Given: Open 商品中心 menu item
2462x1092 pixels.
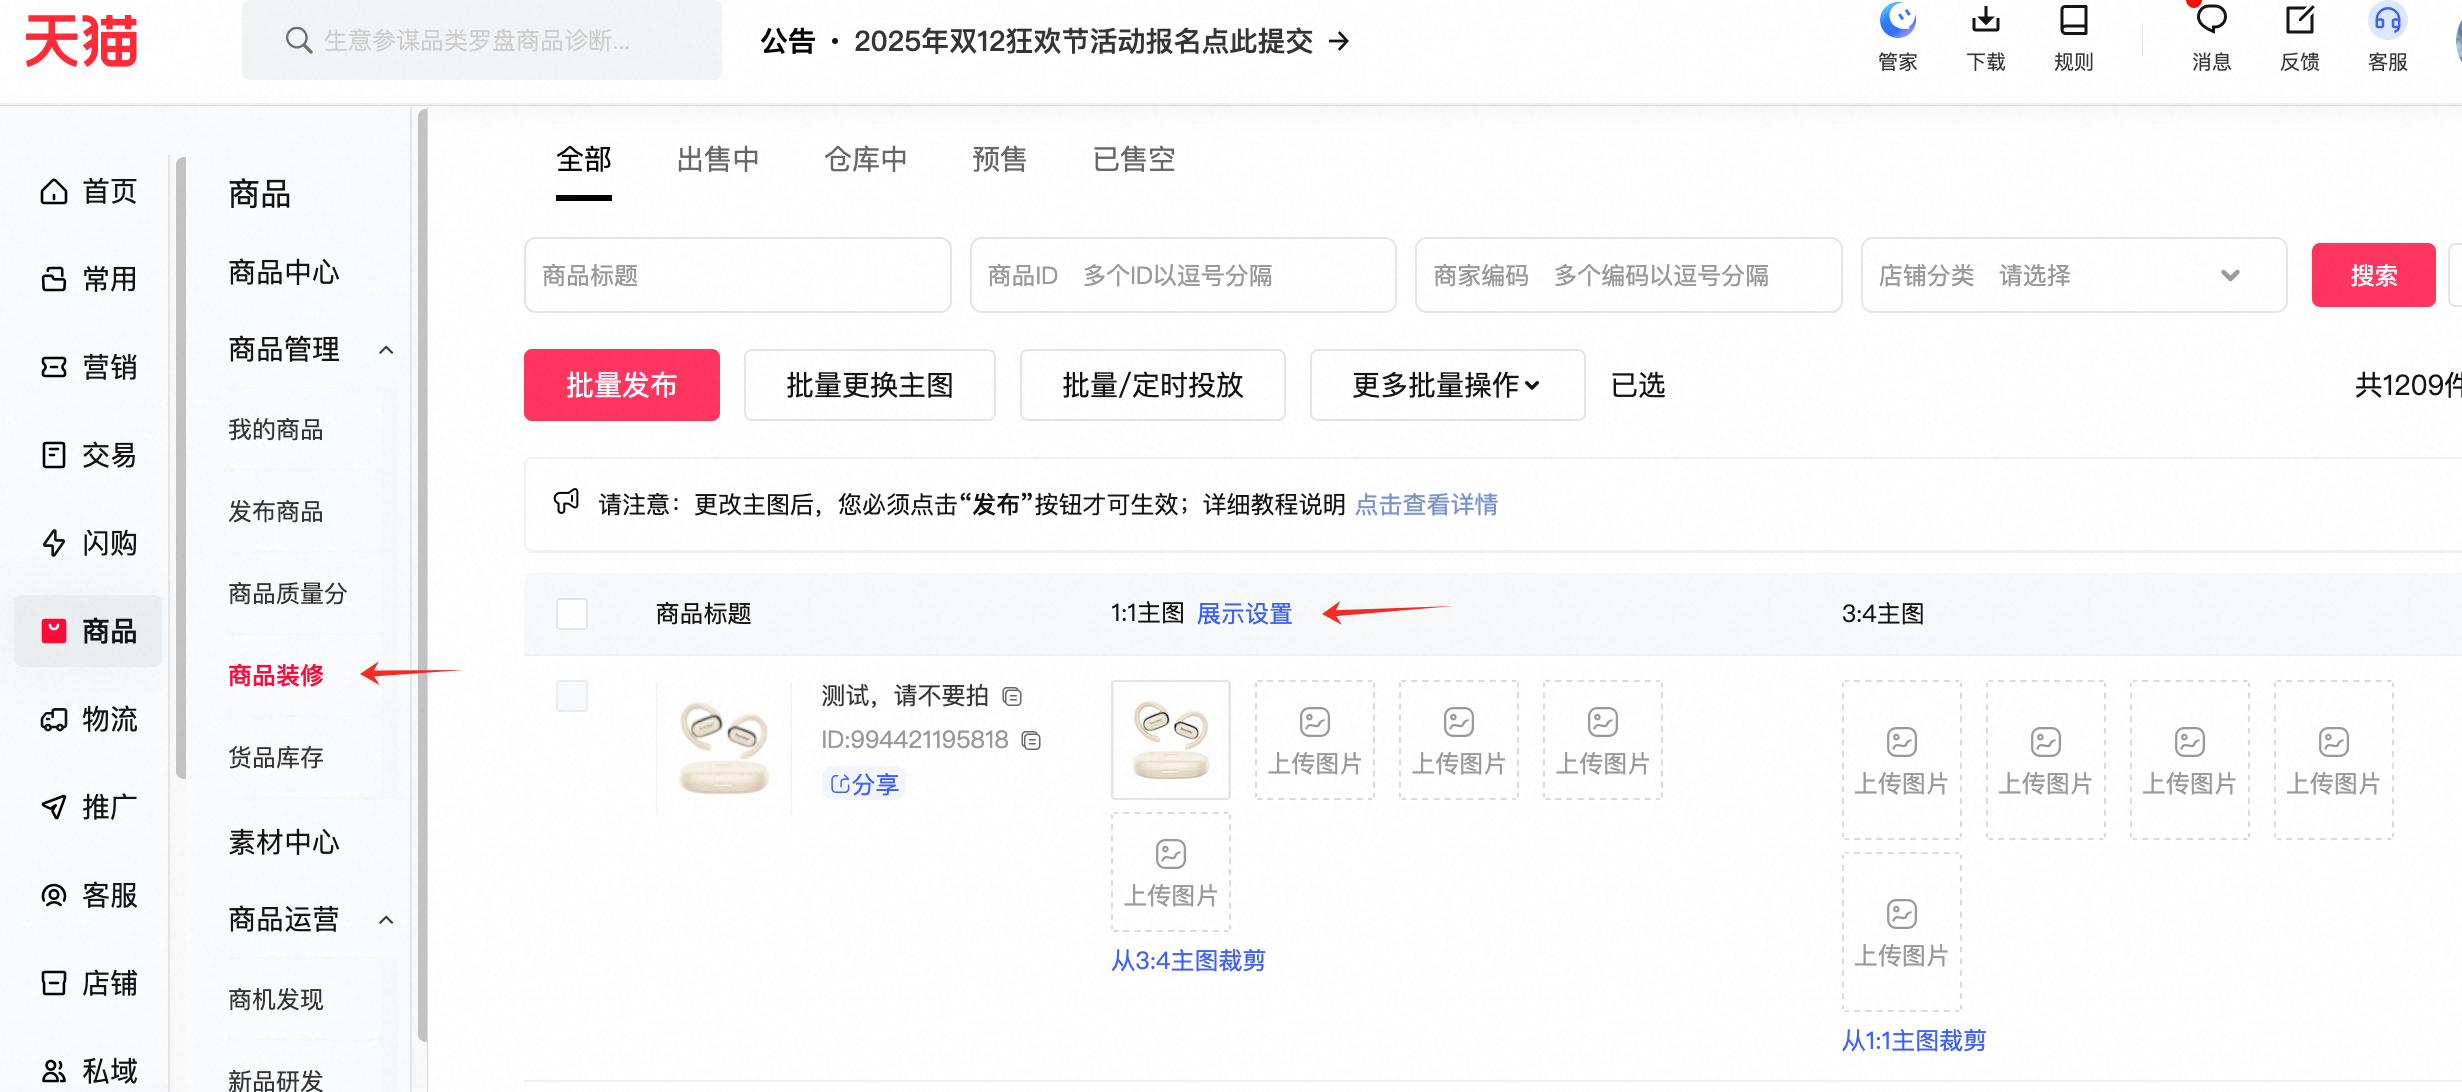Looking at the screenshot, I should pyautogui.click(x=284, y=272).
